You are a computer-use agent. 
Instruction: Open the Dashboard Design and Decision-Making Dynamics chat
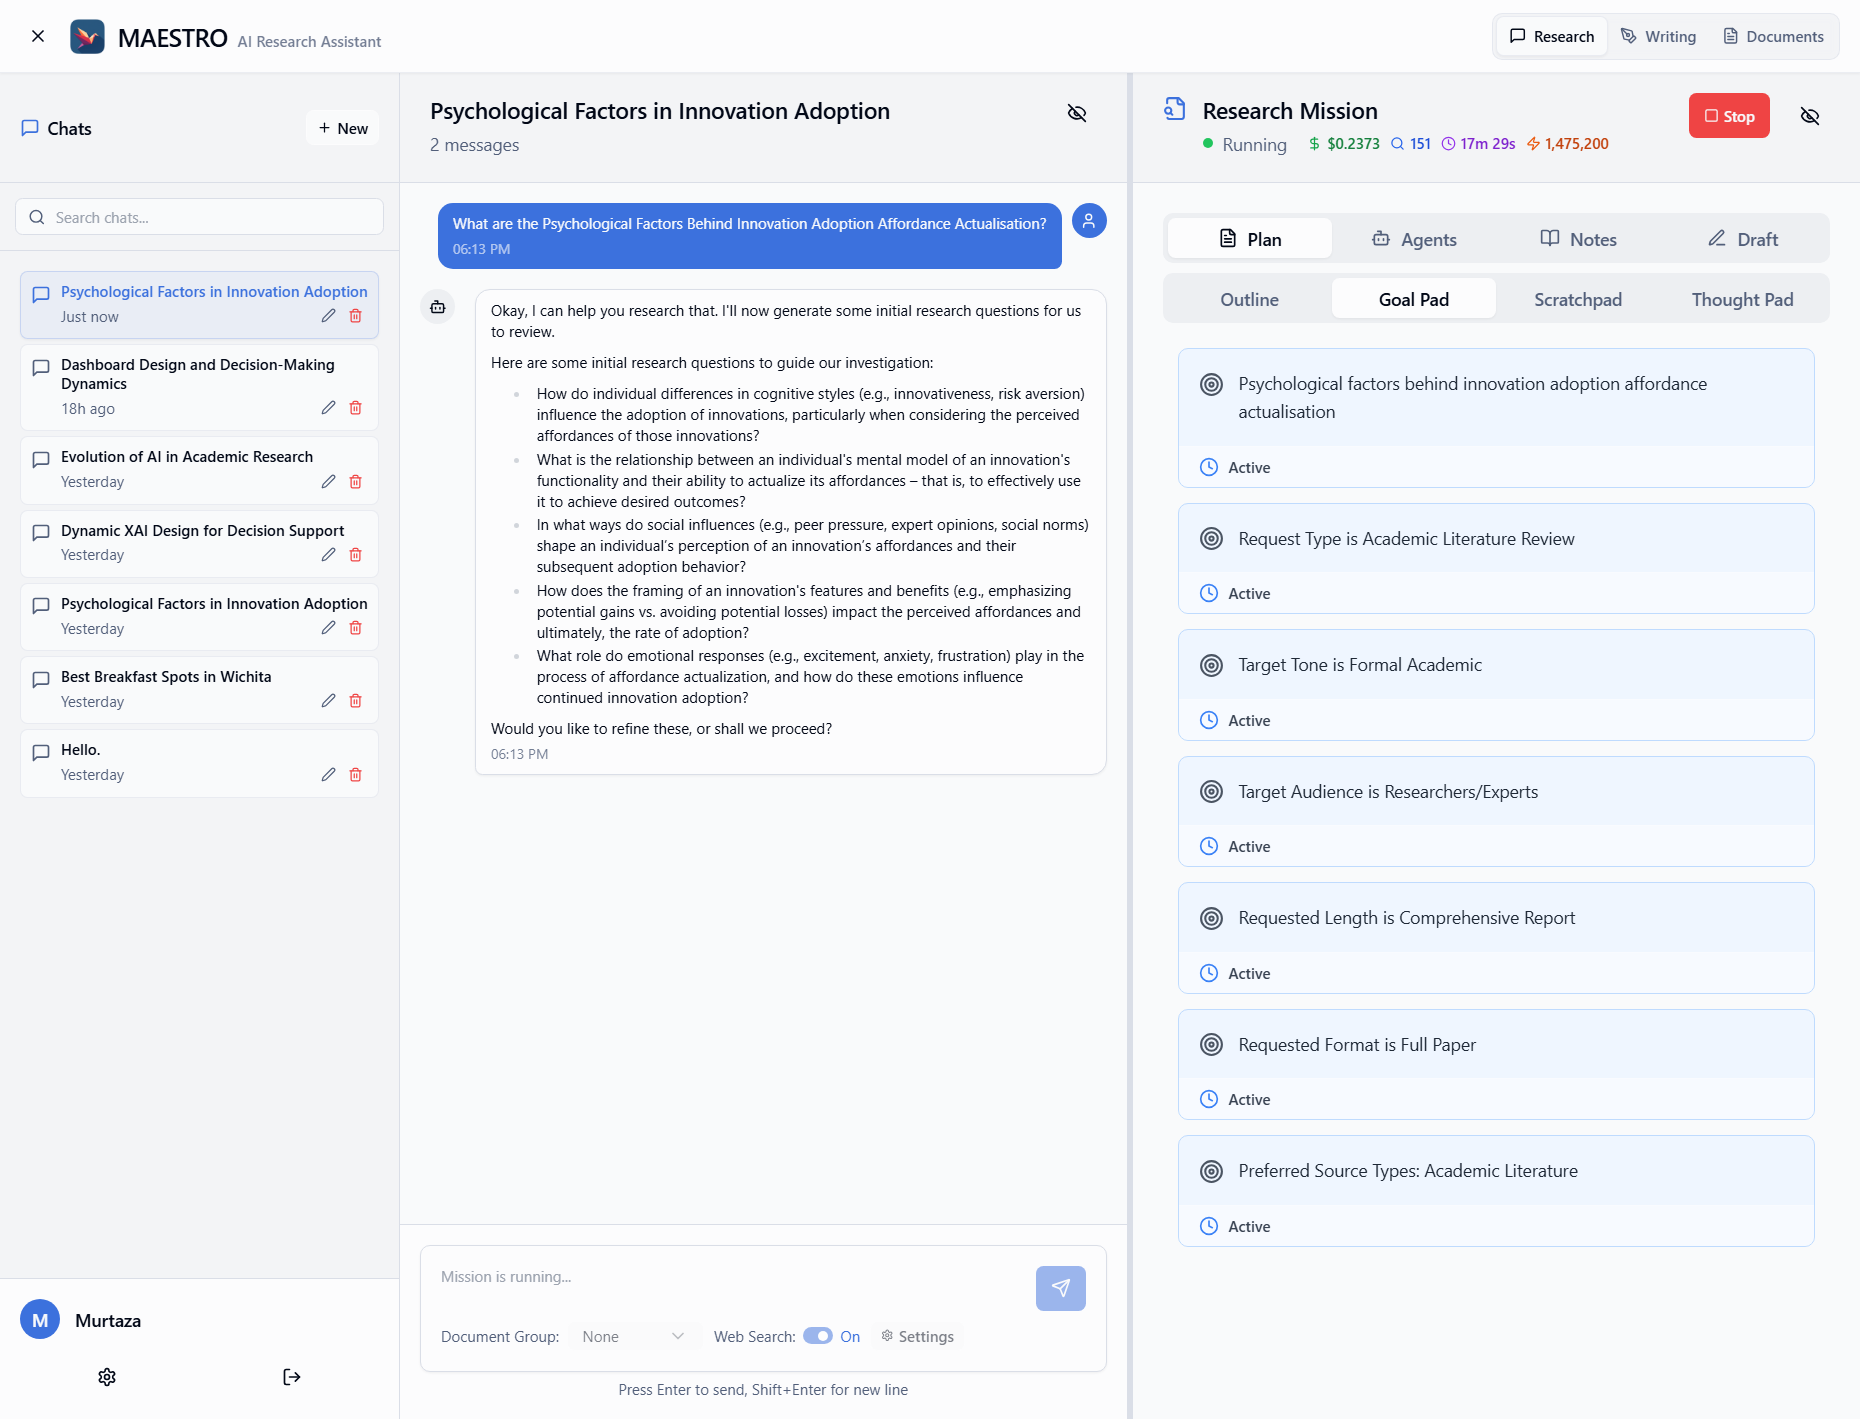(x=199, y=387)
